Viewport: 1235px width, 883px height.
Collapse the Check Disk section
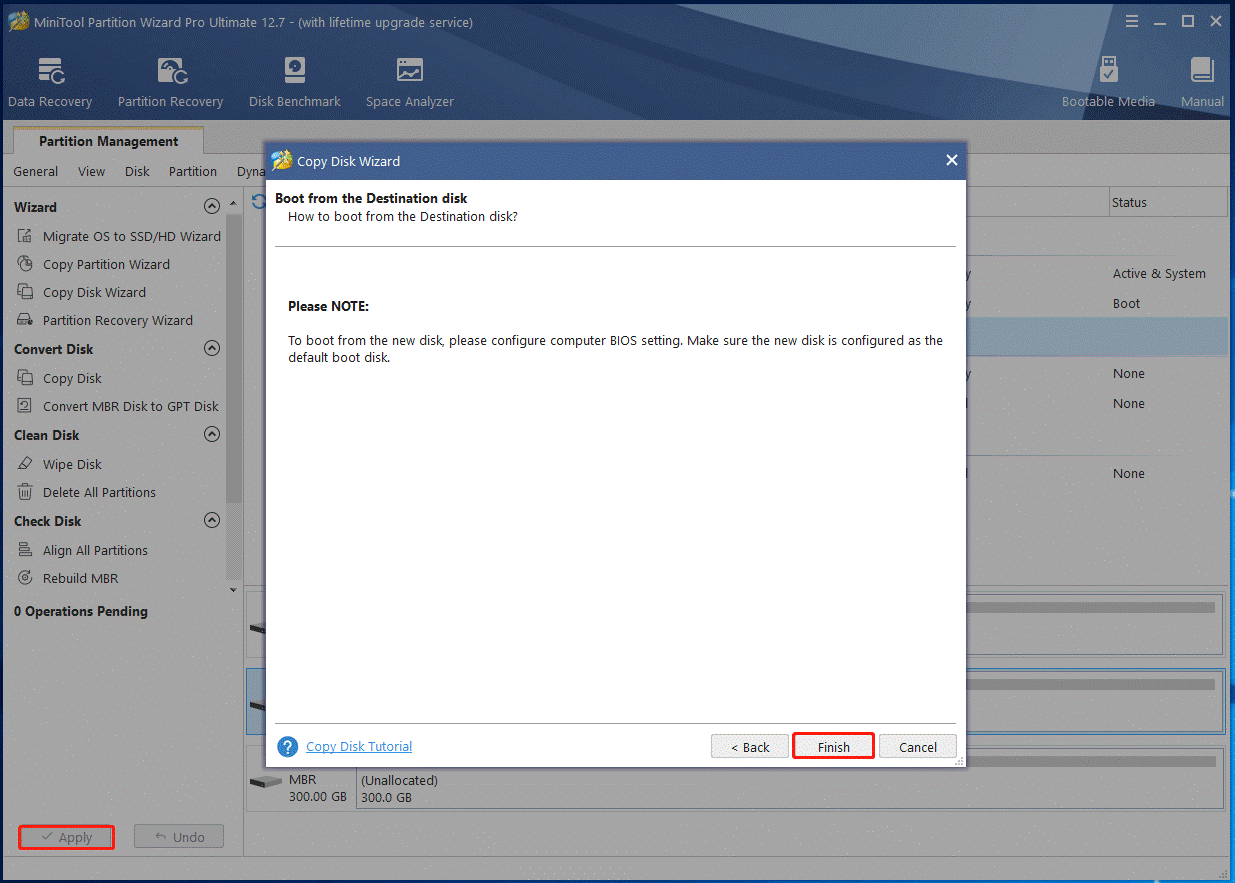(211, 521)
